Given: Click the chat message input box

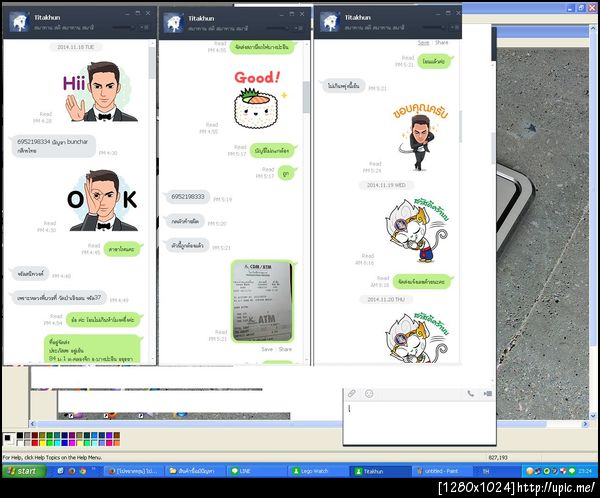Looking at the screenshot, I should pos(419,423).
